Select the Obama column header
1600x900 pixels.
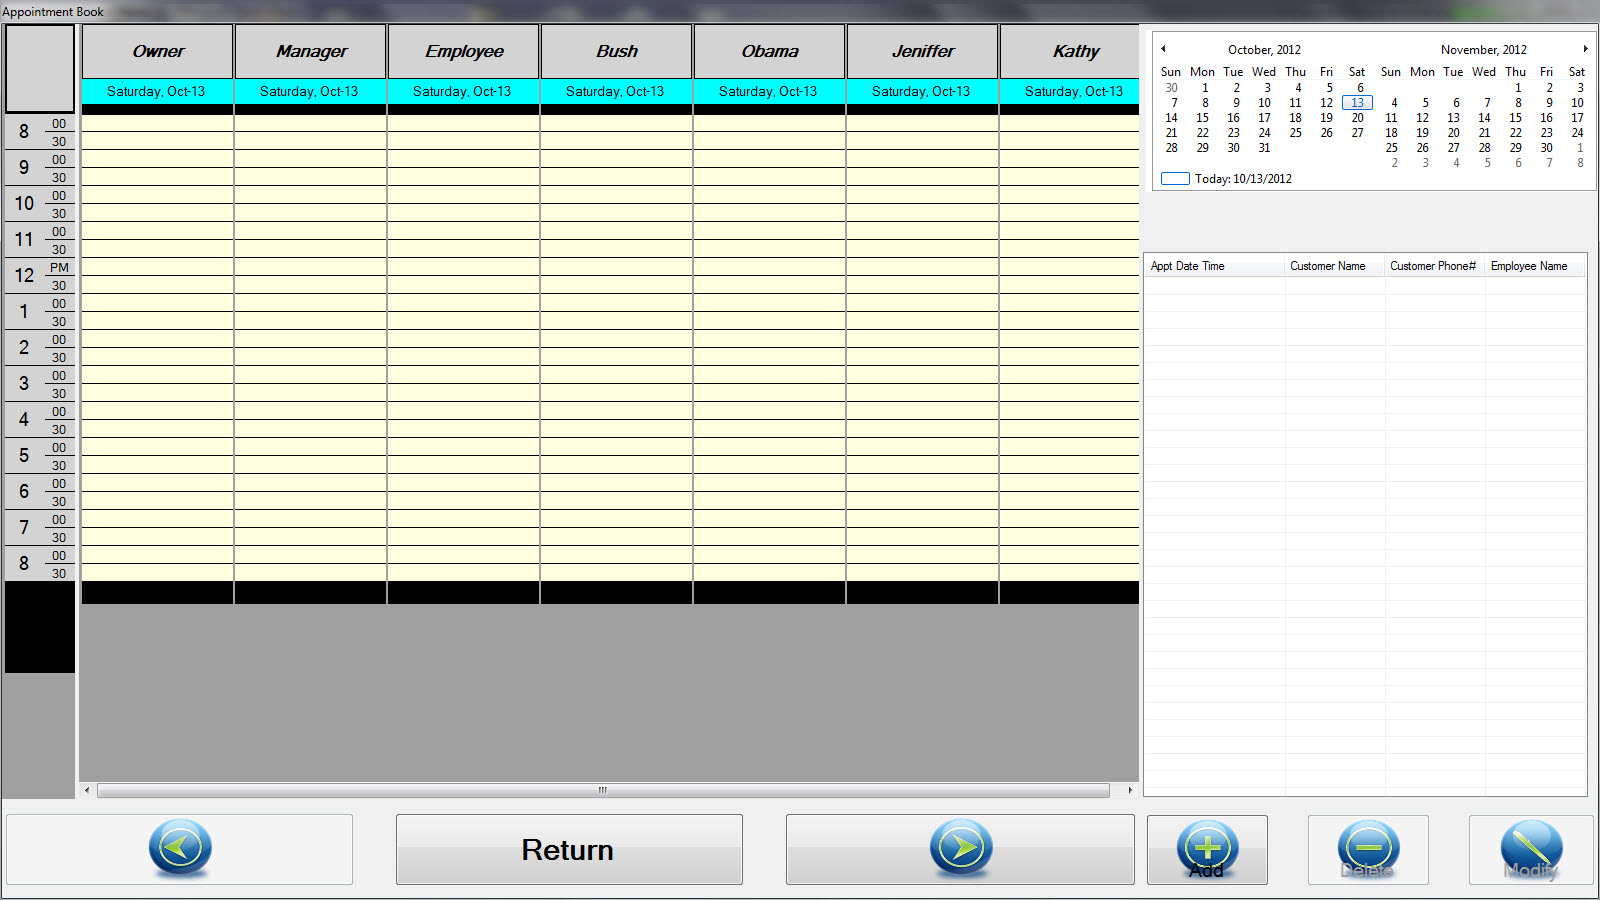769,52
